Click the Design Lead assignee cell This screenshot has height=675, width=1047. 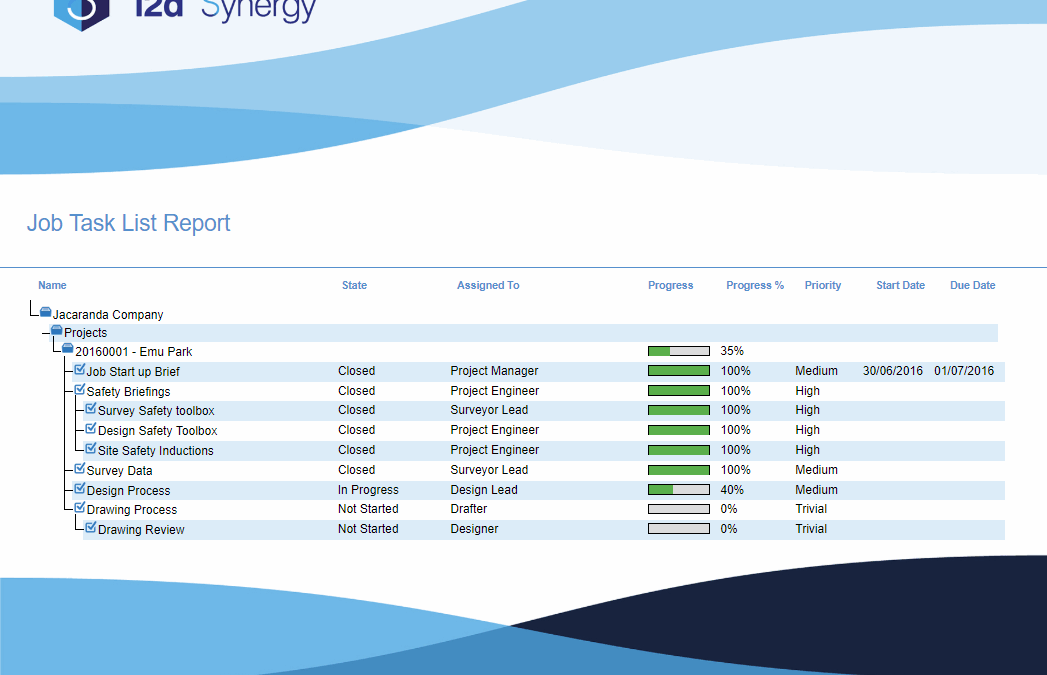pos(484,490)
